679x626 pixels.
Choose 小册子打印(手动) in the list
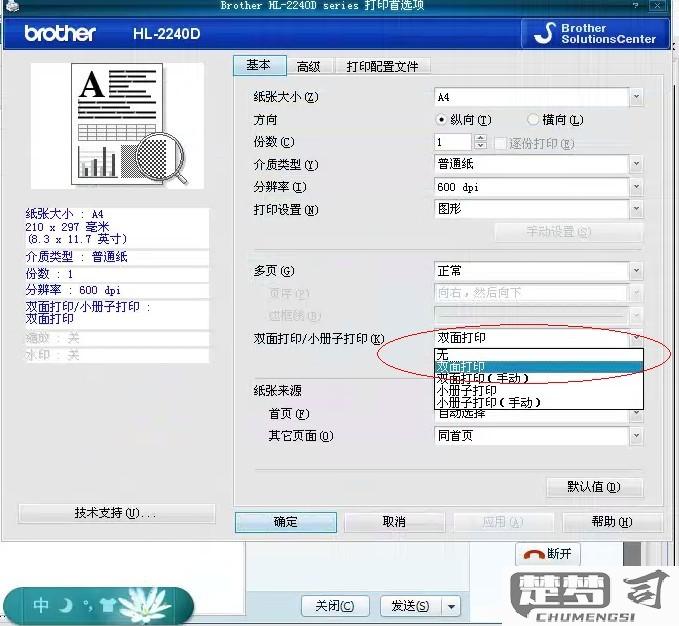coord(539,403)
